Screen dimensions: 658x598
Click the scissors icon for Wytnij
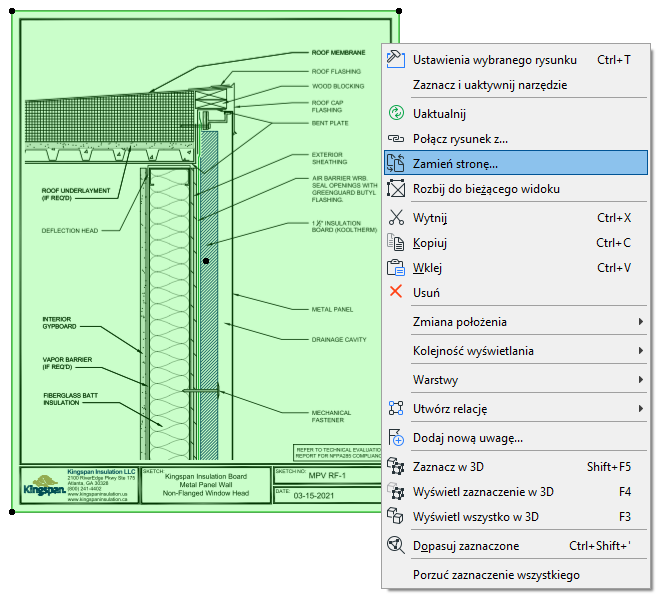coord(395,217)
